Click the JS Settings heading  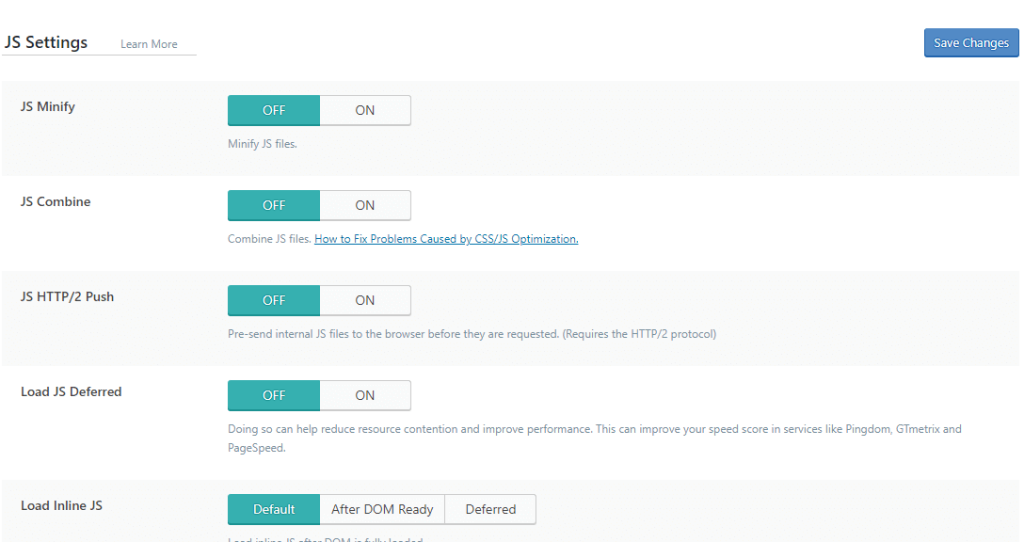[46, 42]
